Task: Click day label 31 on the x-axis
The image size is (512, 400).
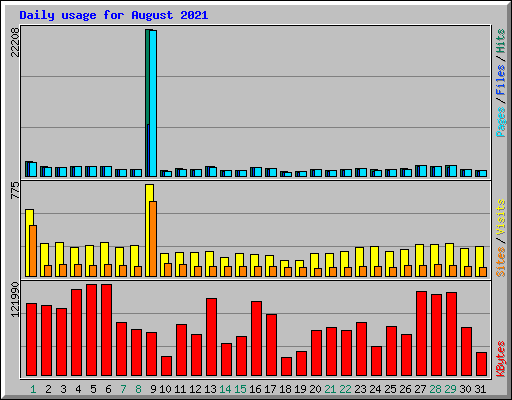Action: (480, 389)
